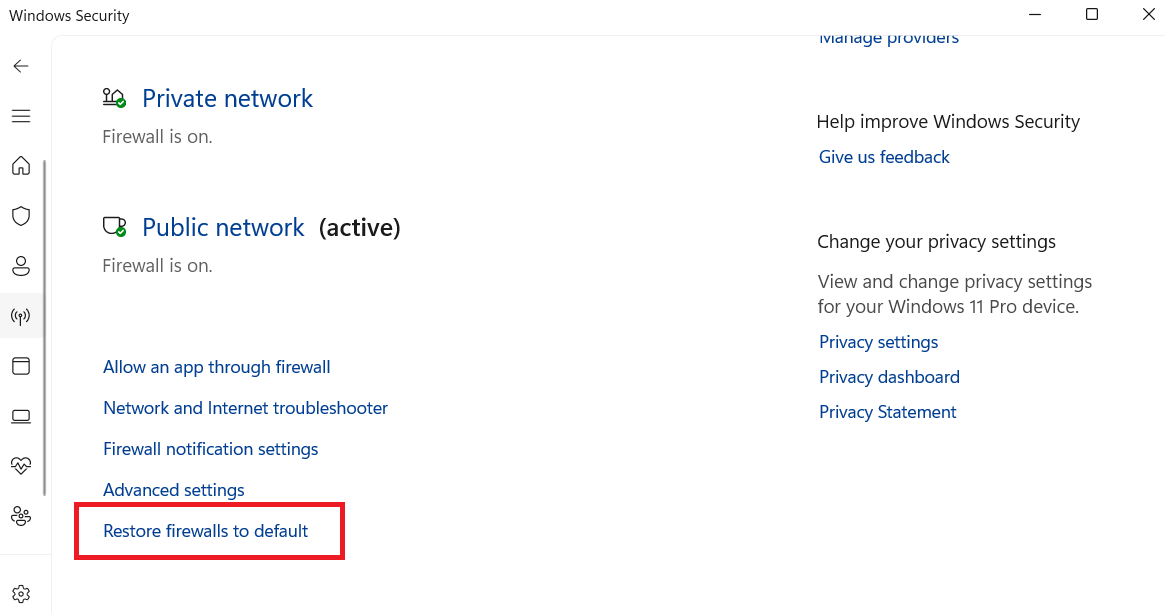
Task: Go back using the back arrow
Action: tap(21, 66)
